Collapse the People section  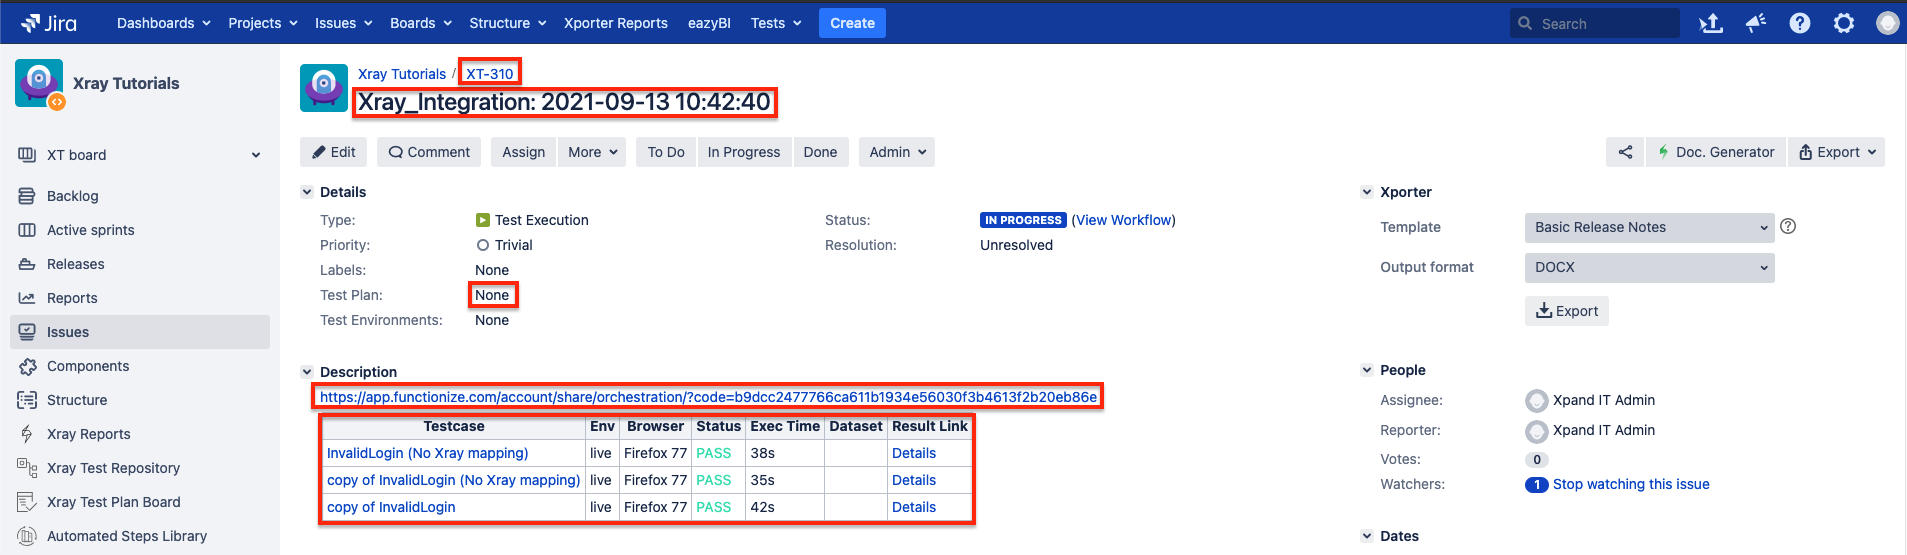(1367, 370)
